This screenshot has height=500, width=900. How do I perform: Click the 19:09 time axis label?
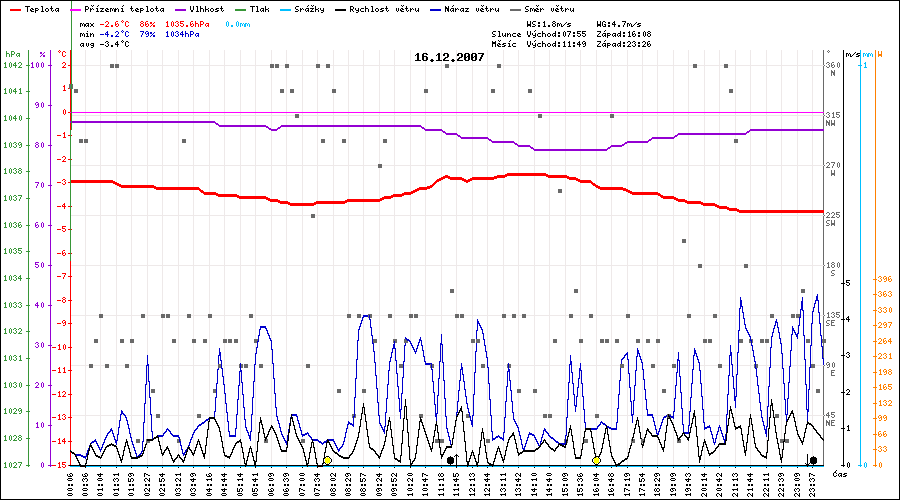point(673,485)
